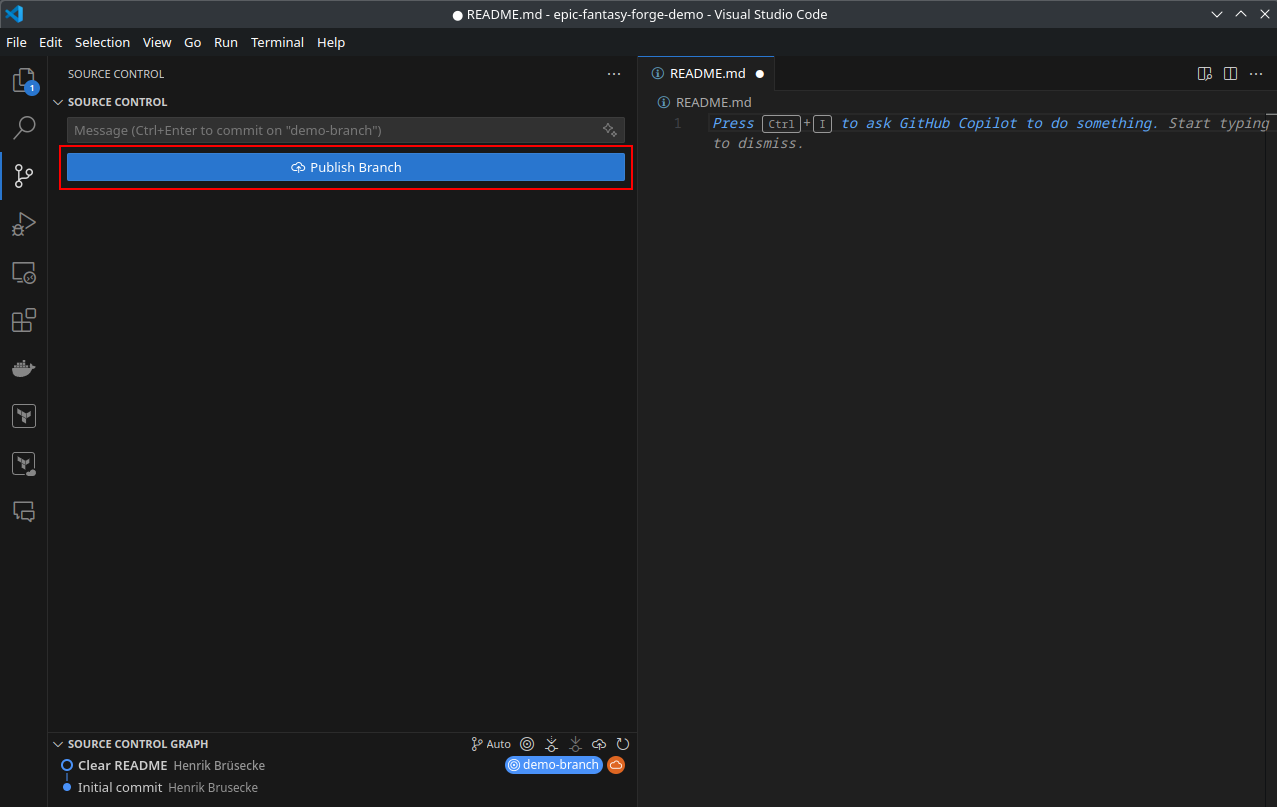
Task: Open the Remote Explorer view
Action: [24, 272]
